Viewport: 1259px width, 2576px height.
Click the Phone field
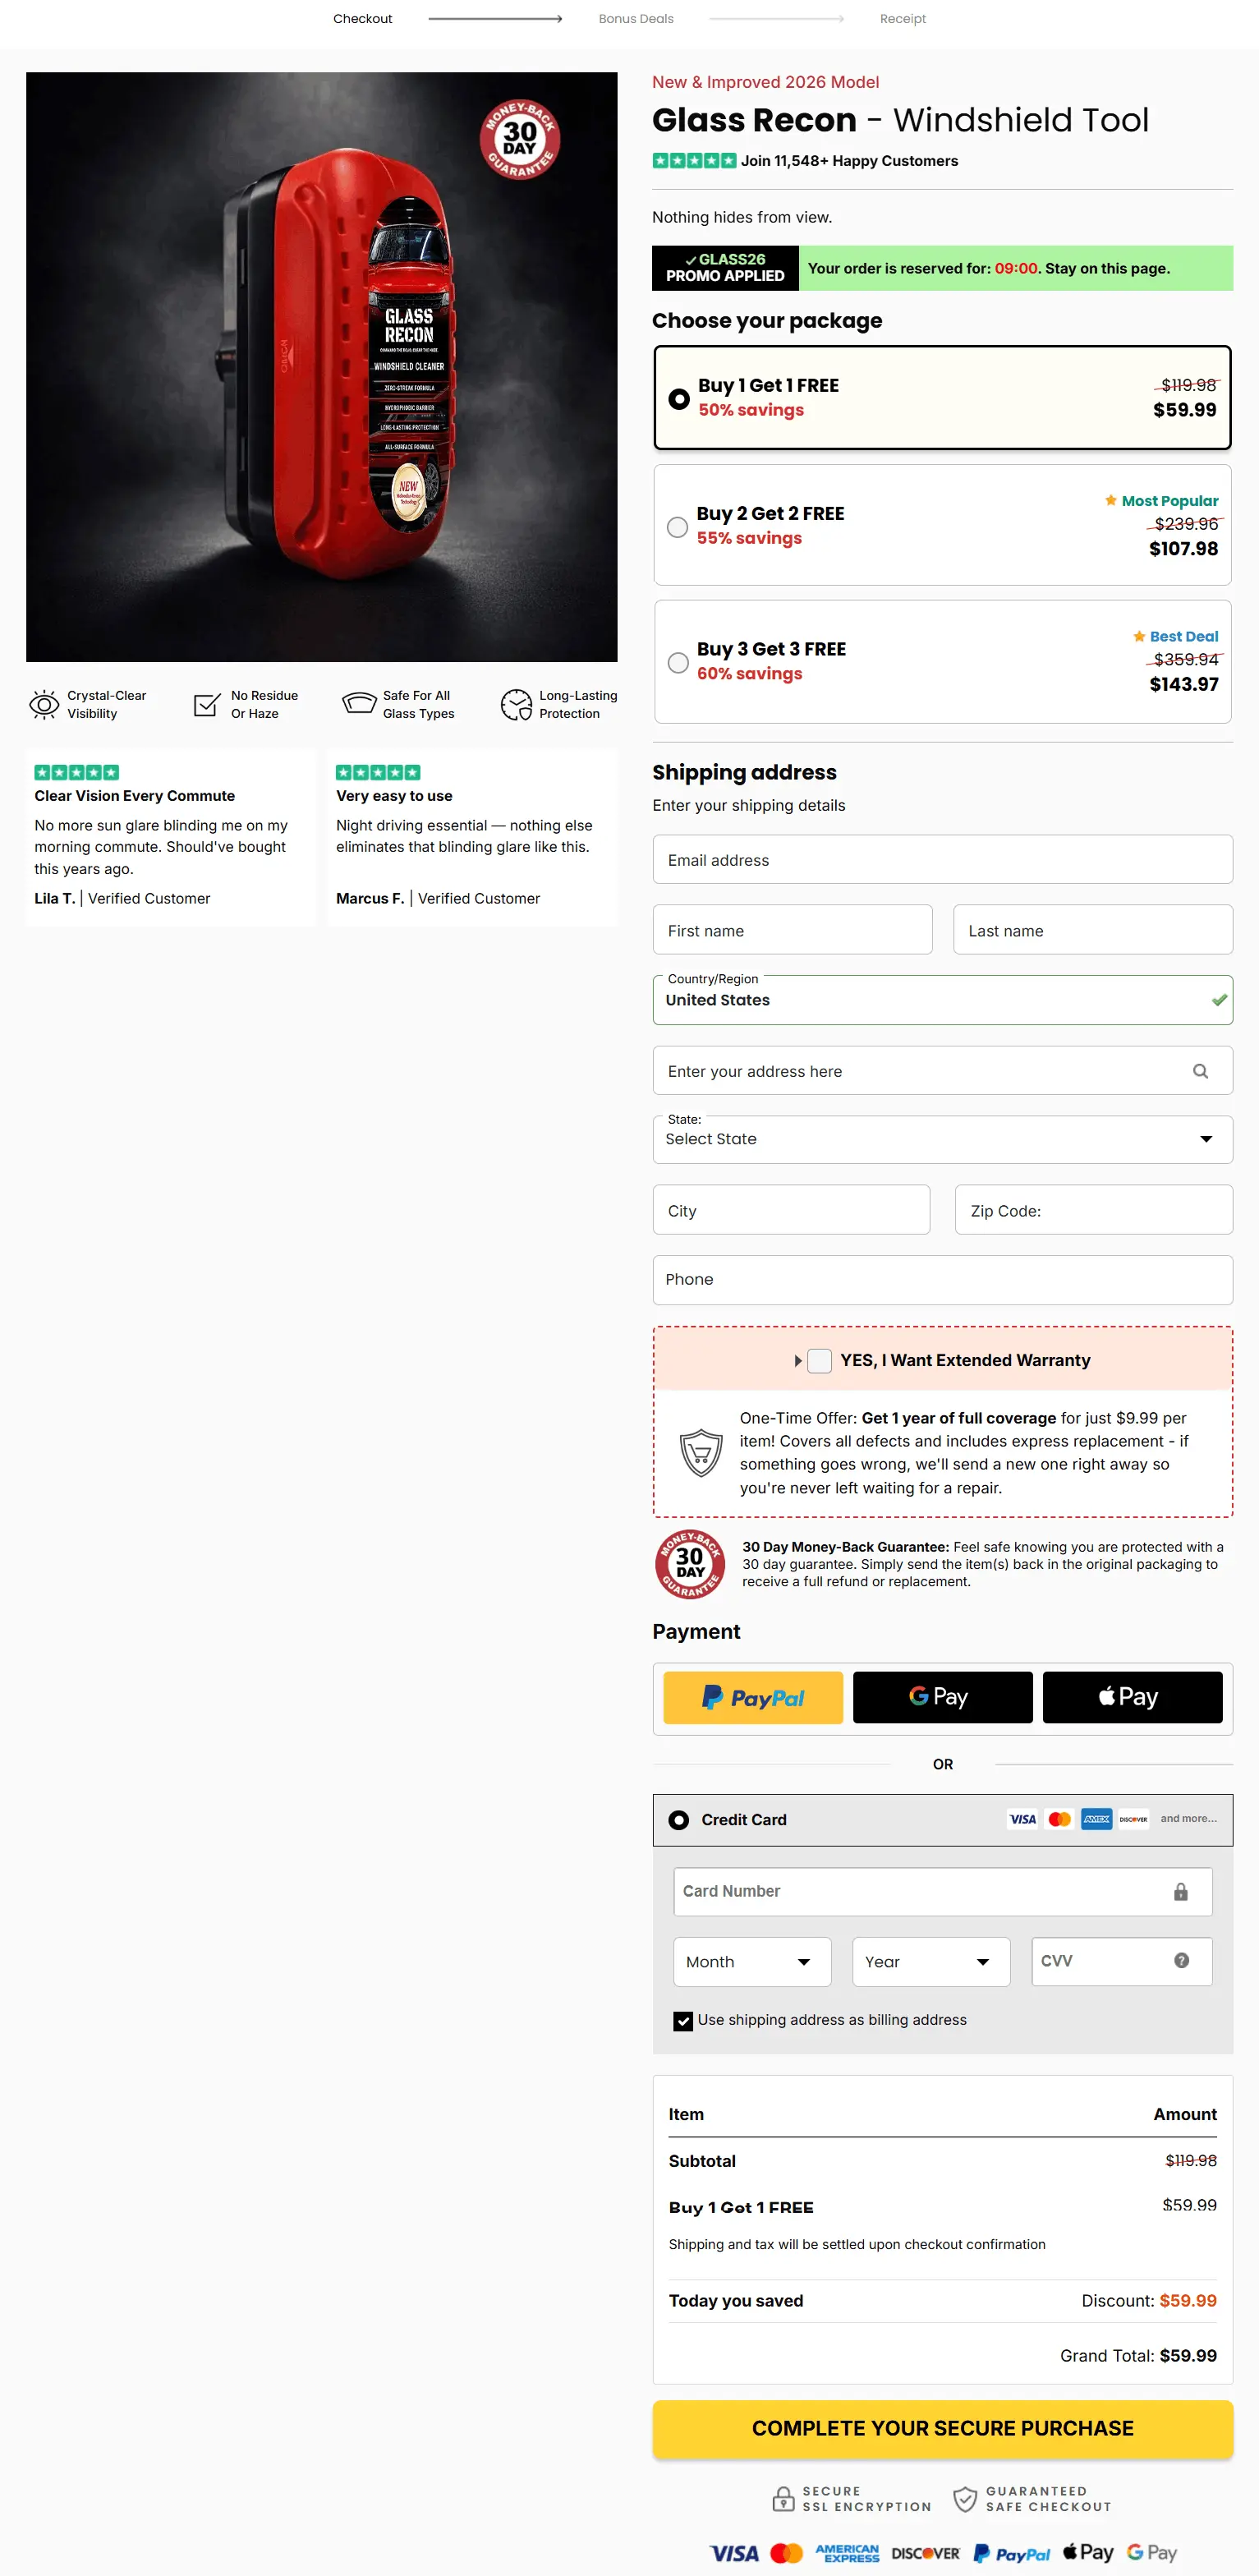click(x=942, y=1280)
